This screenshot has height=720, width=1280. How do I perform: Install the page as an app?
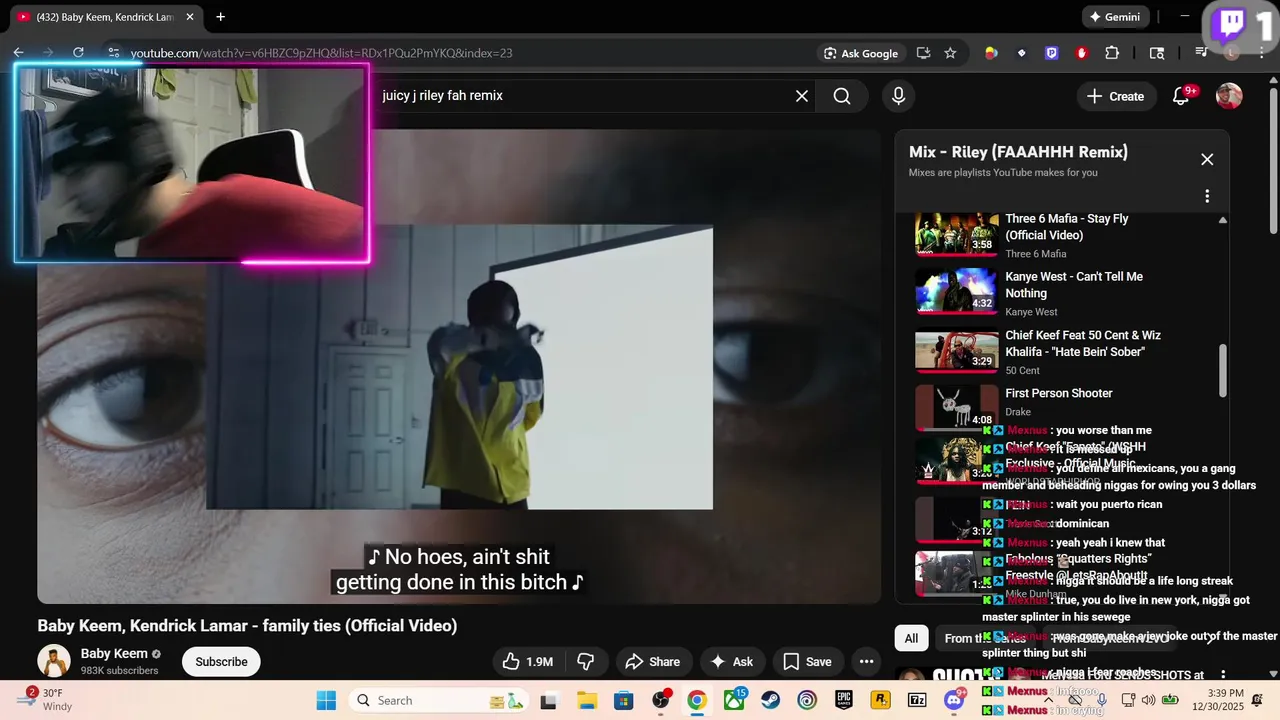pyautogui.click(x=923, y=53)
